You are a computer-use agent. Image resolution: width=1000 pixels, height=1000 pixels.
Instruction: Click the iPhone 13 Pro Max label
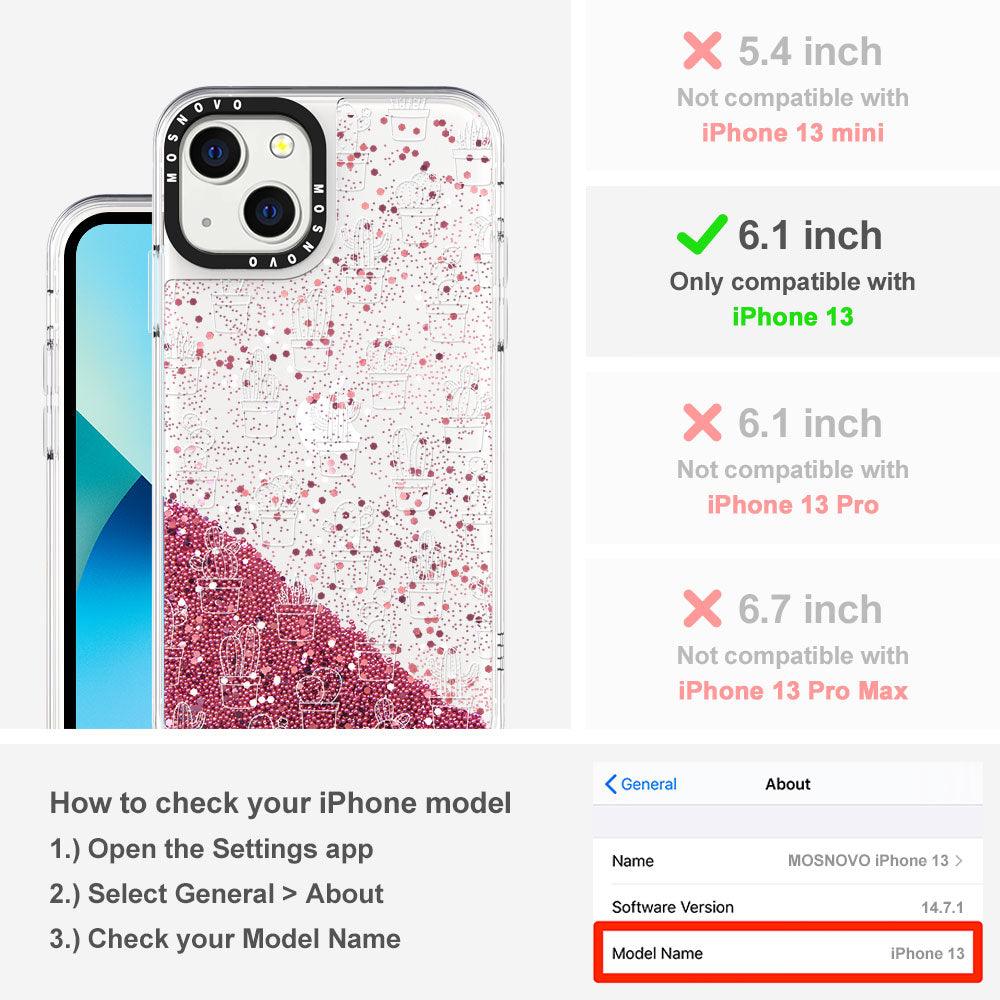(x=792, y=691)
